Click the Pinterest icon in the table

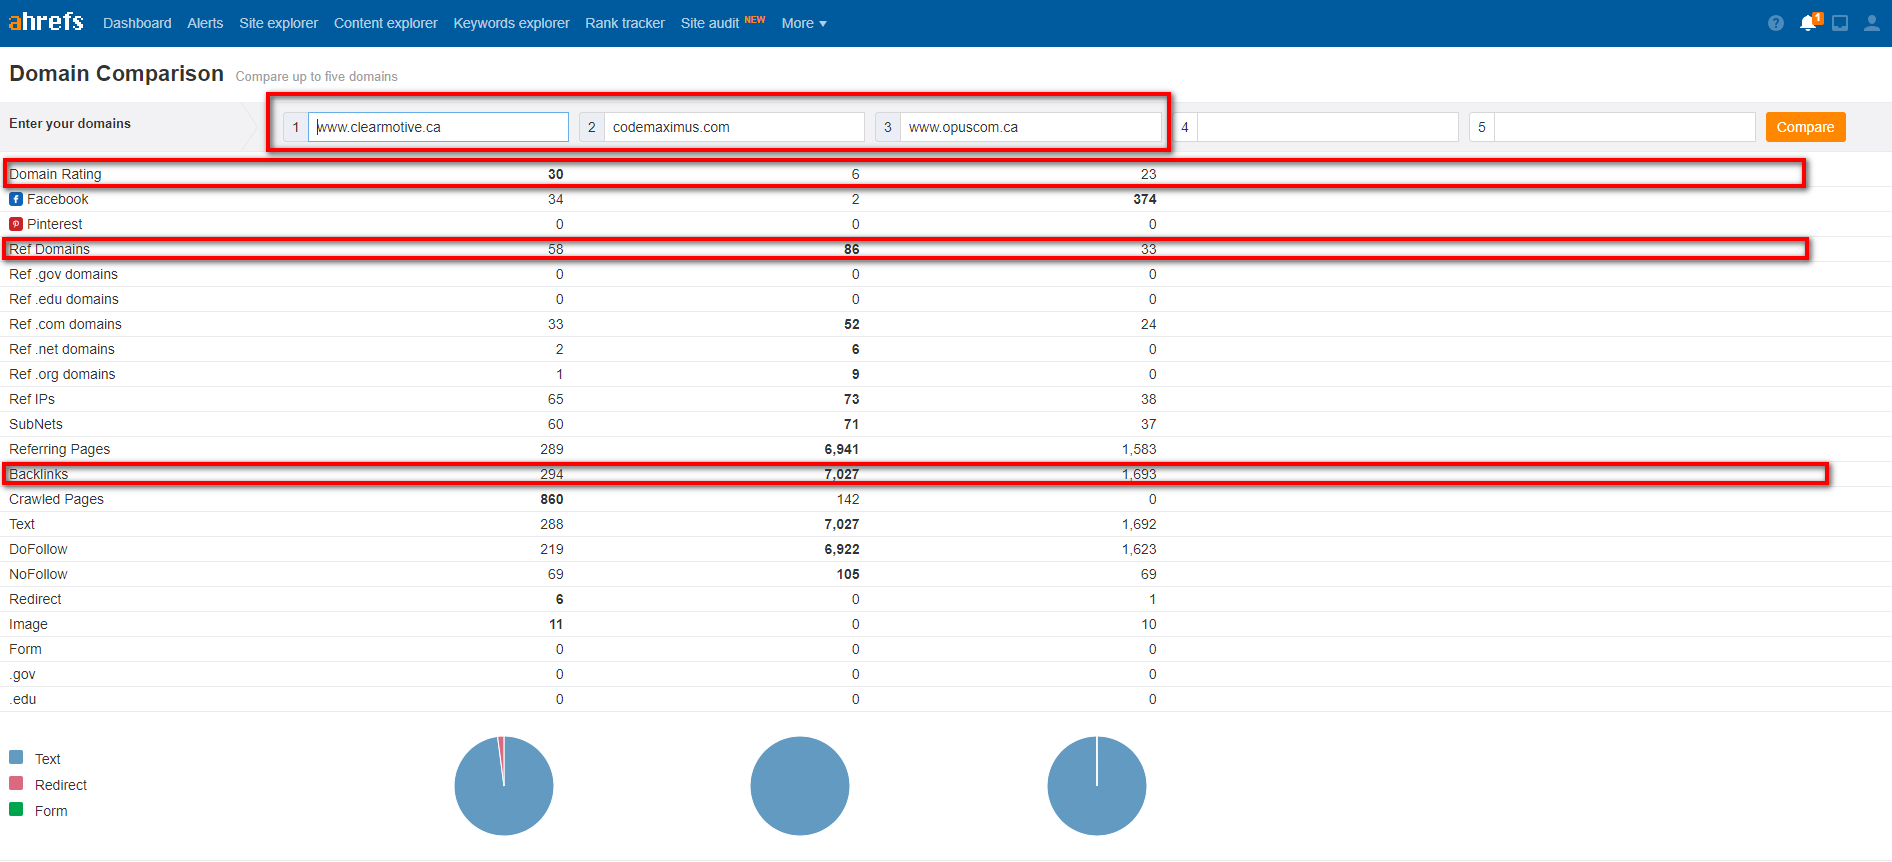(x=16, y=224)
